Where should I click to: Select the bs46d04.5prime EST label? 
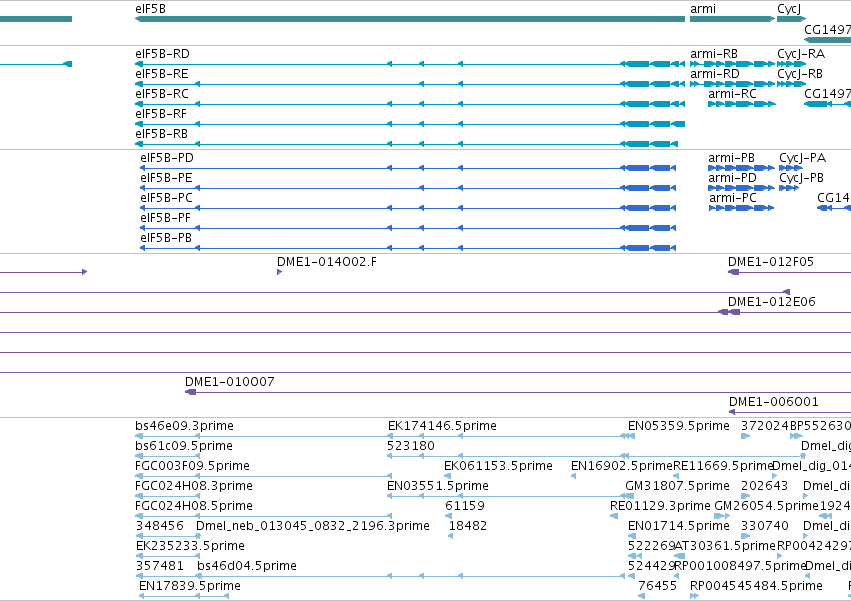click(x=247, y=566)
